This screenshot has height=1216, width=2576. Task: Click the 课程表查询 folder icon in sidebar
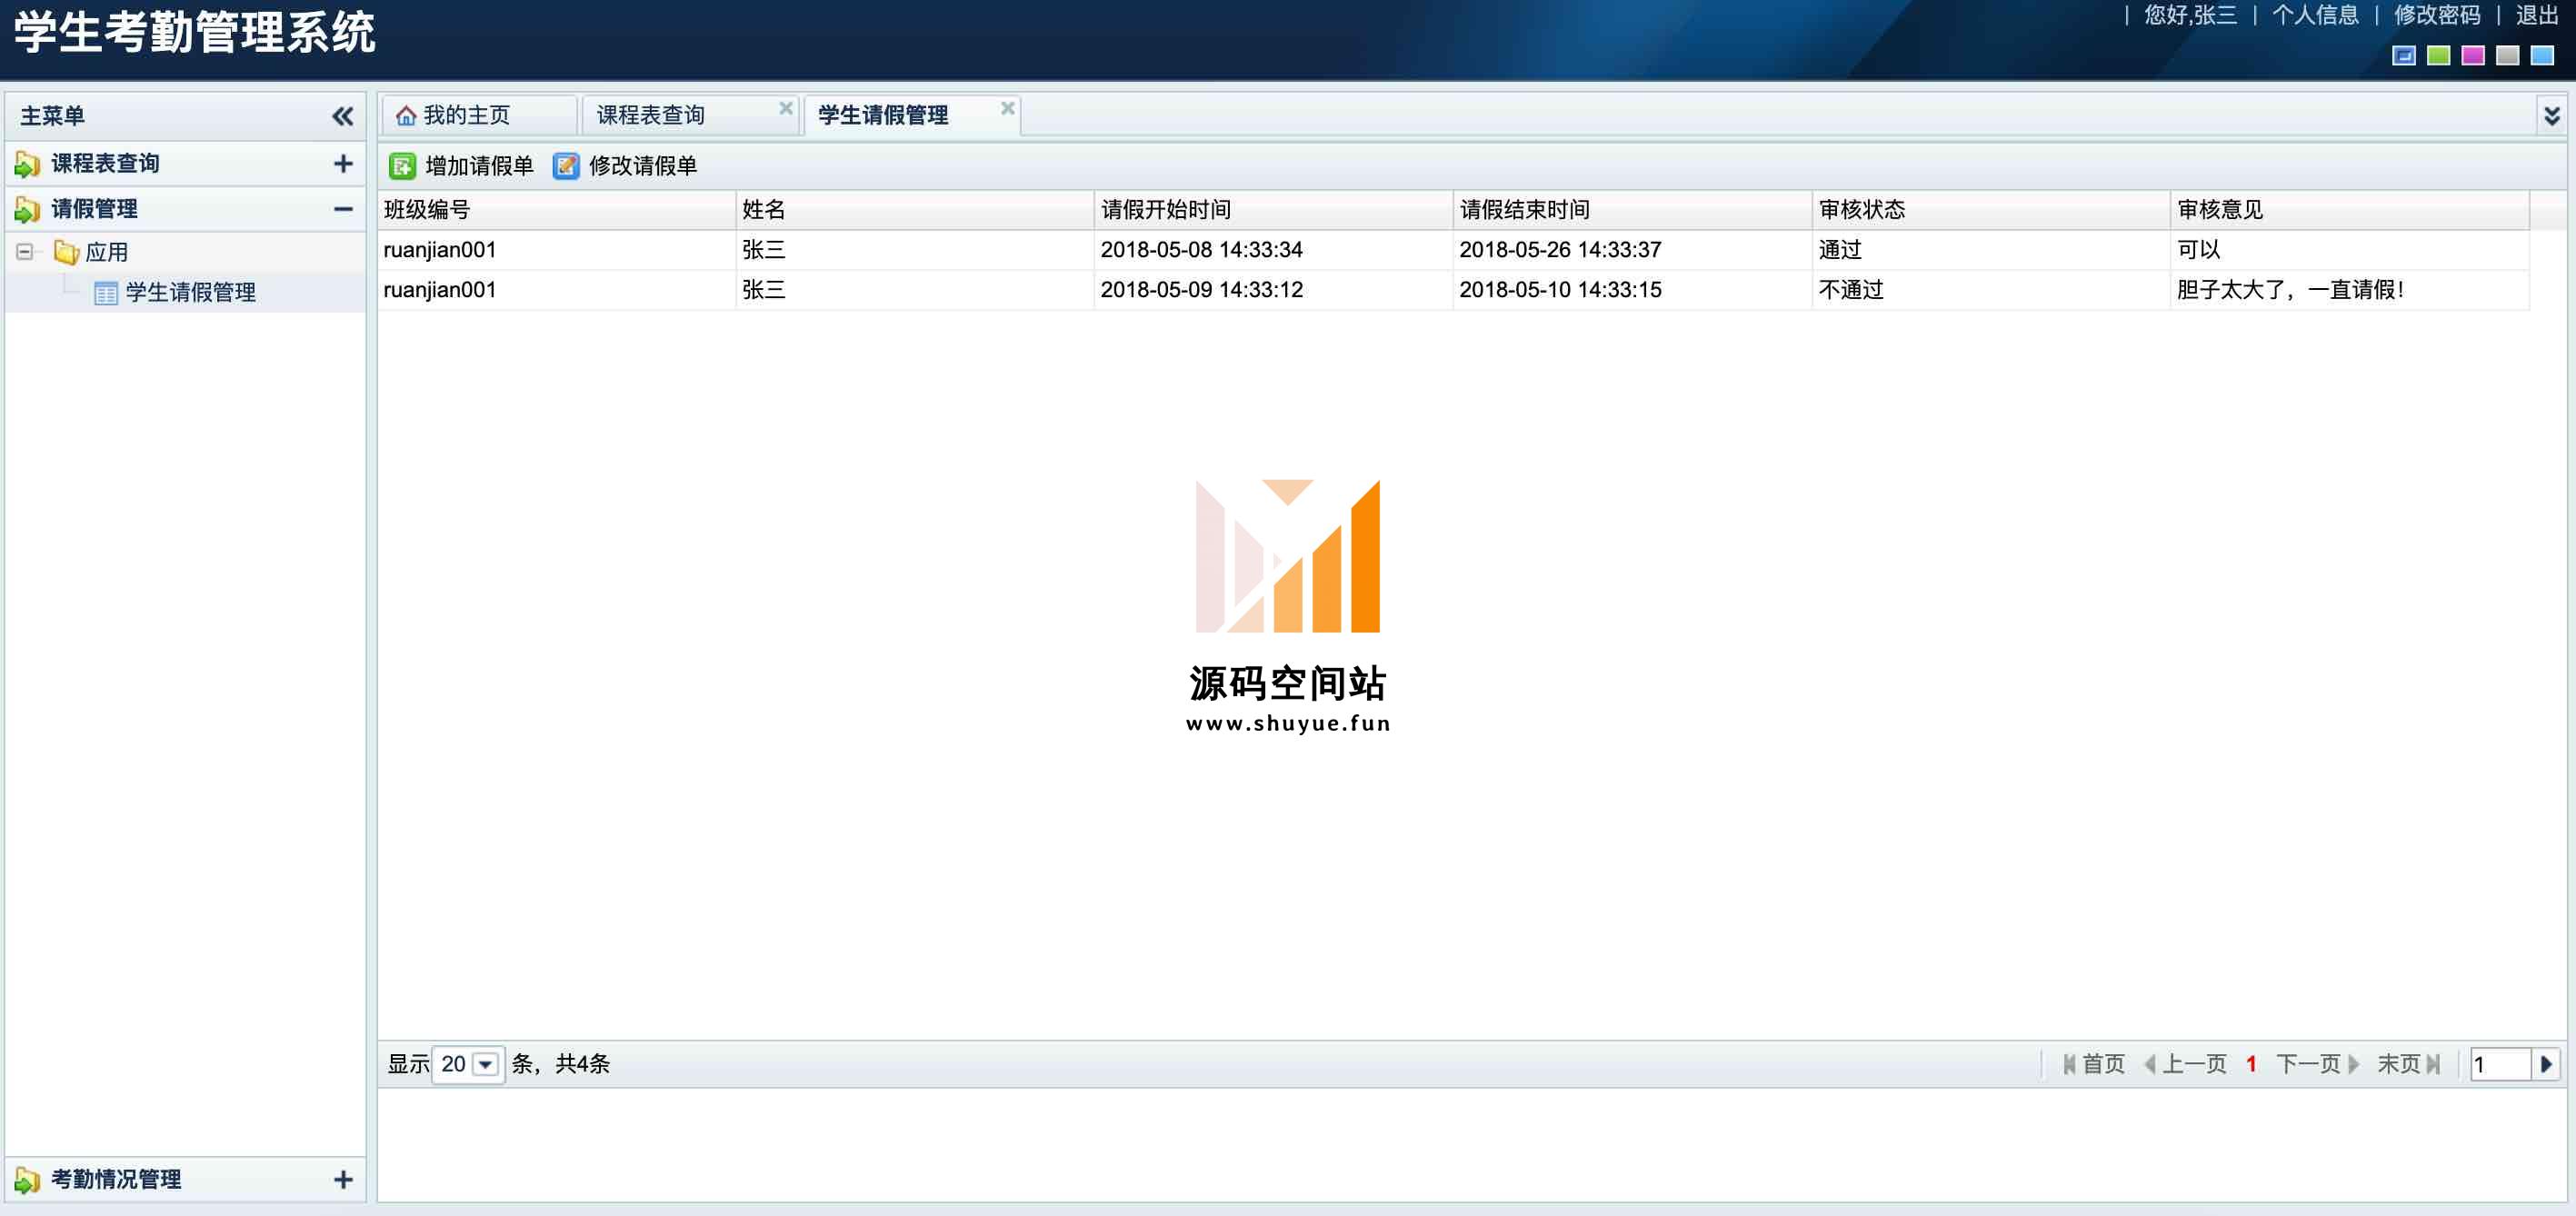click(27, 164)
